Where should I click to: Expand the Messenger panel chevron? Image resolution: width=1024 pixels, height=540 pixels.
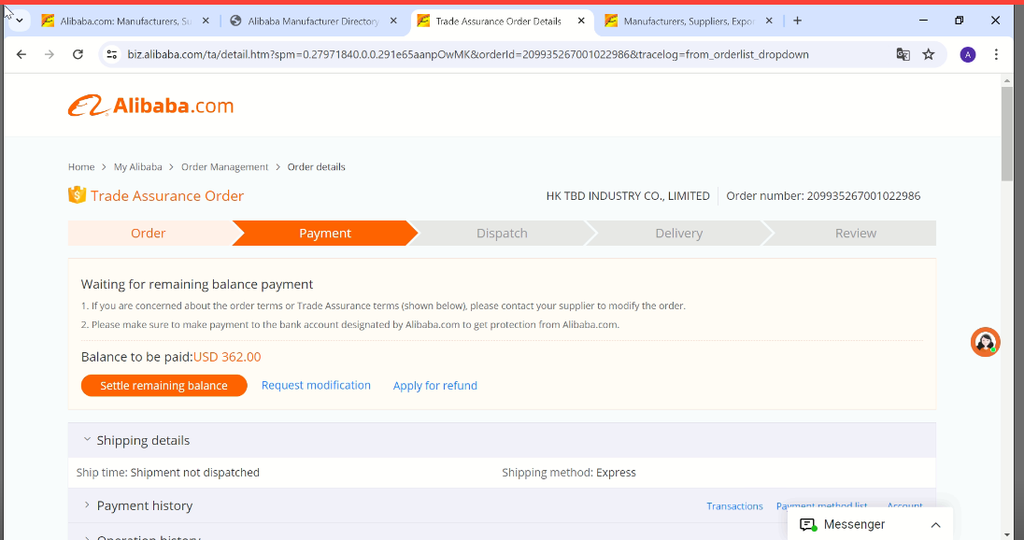(x=935, y=525)
